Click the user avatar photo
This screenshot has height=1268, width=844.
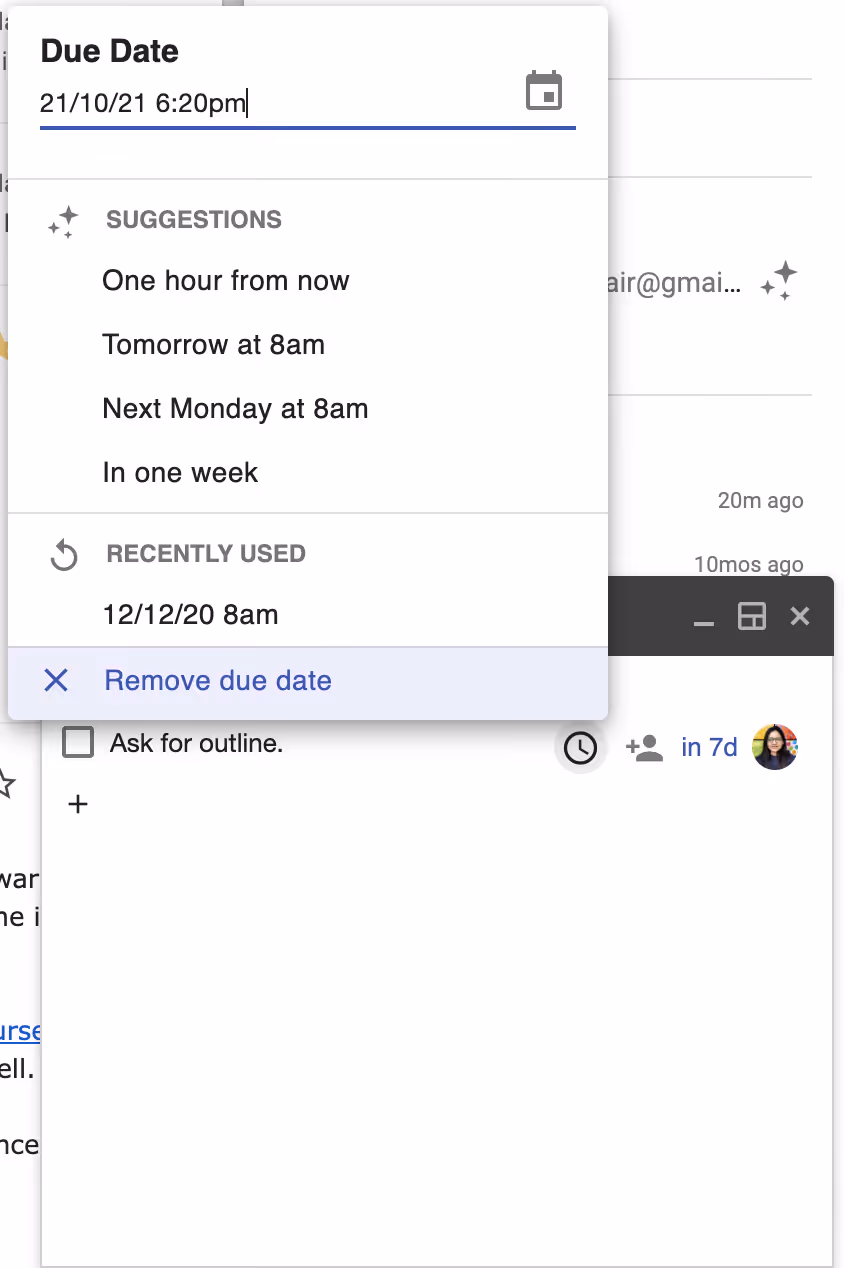[x=774, y=747]
